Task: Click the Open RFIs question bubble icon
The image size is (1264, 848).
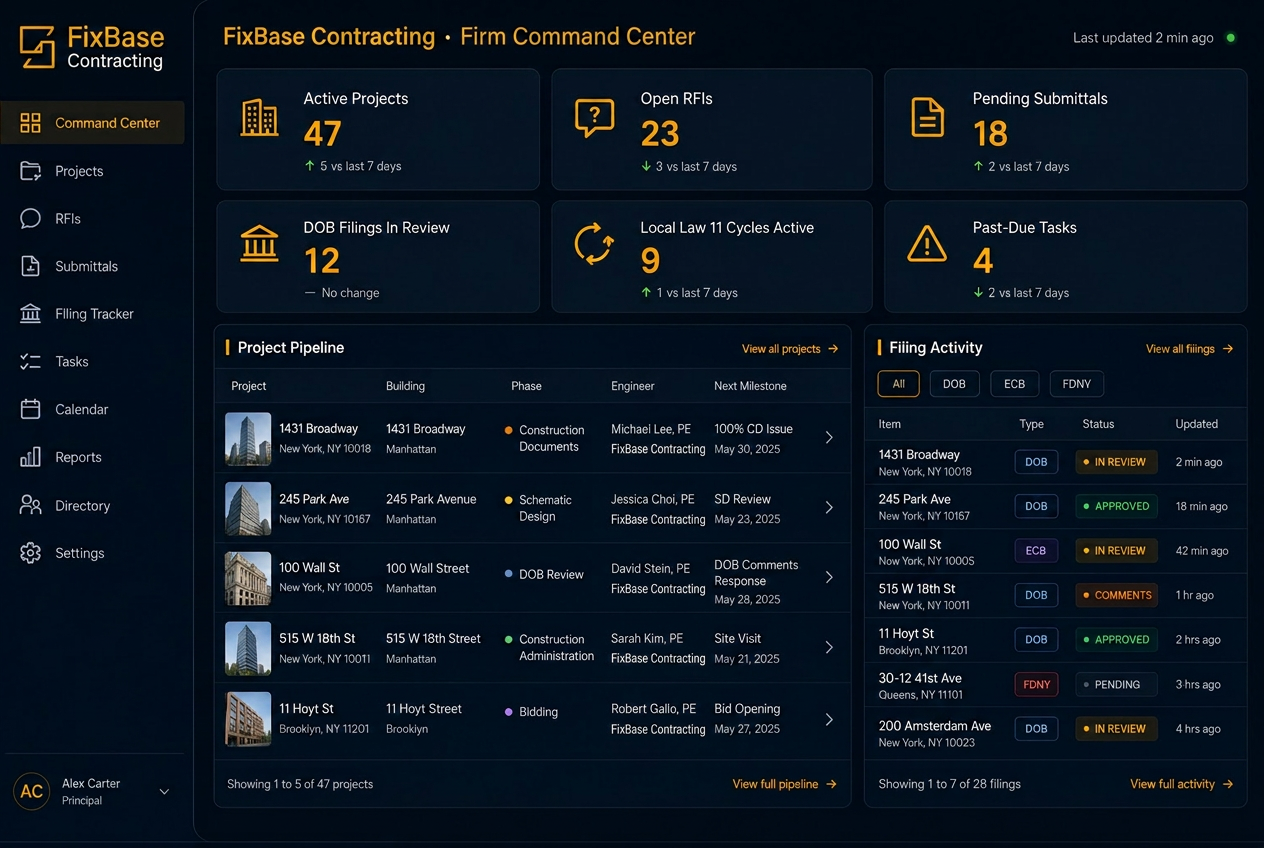Action: point(594,118)
